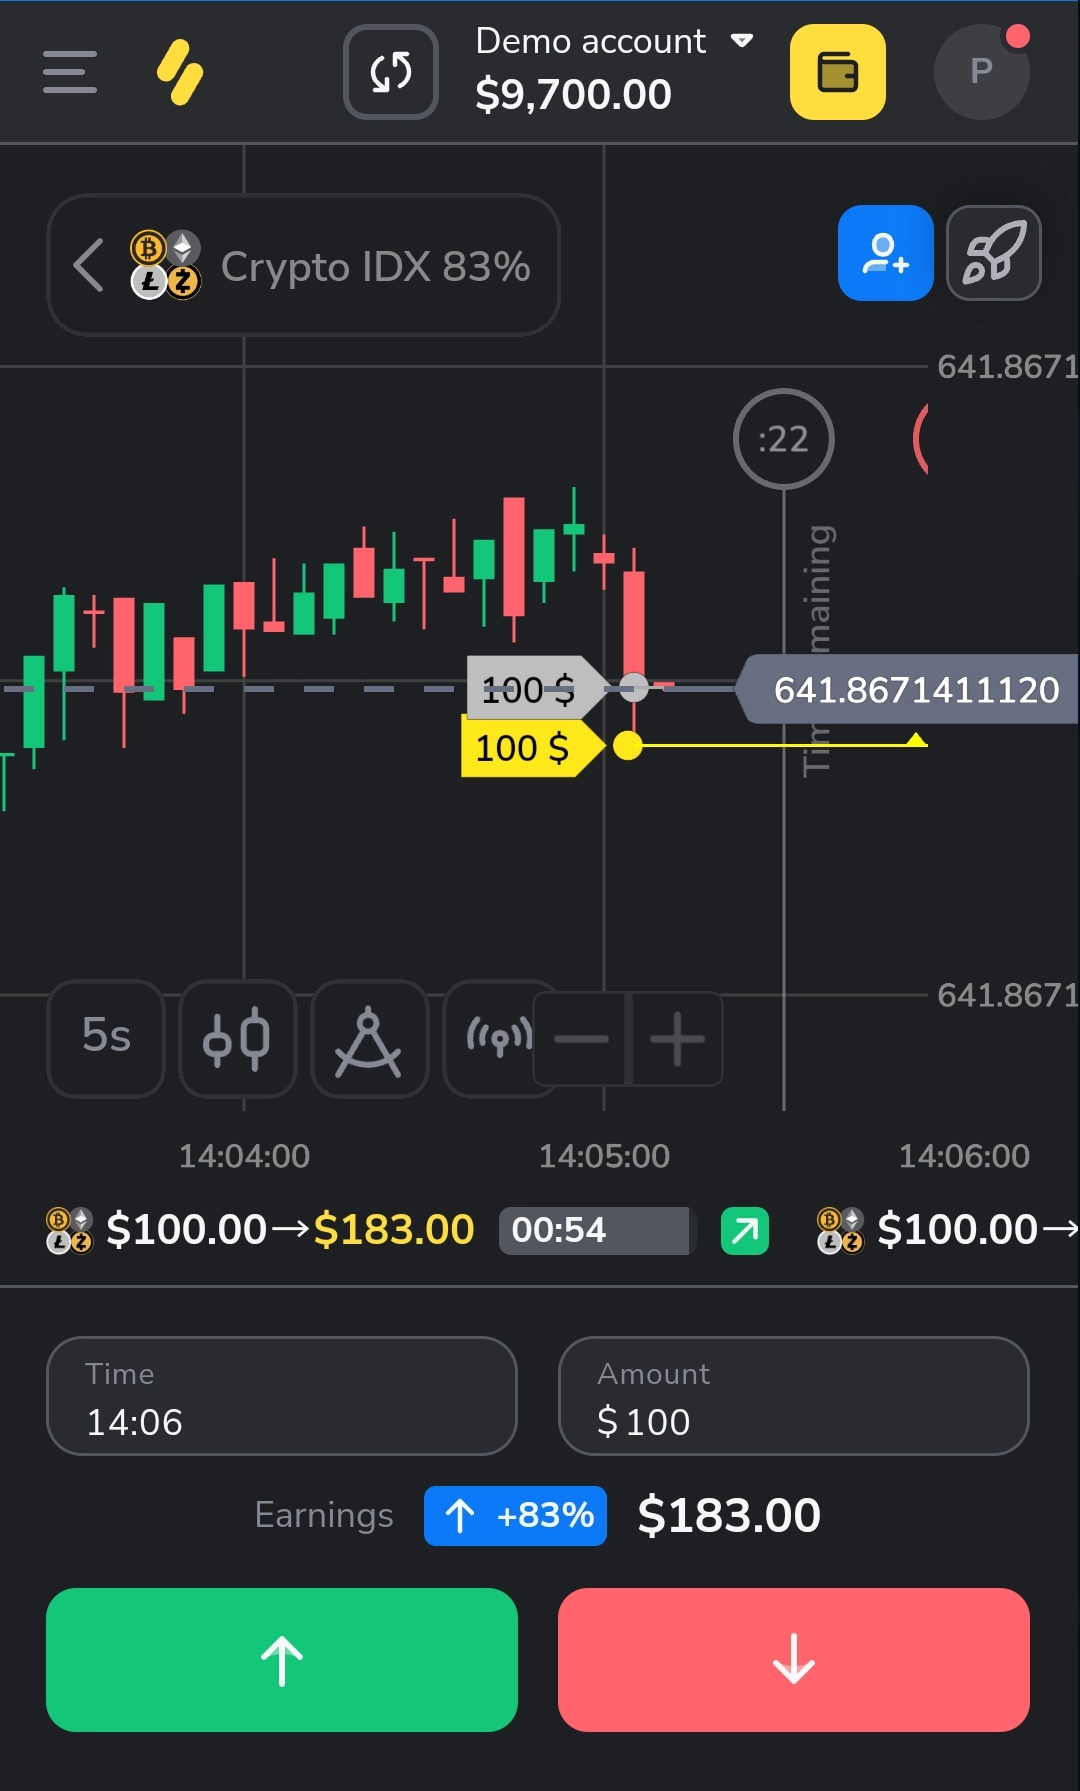Open the profile avatar P
Screen dimensions: 1080x1791
(x=982, y=72)
